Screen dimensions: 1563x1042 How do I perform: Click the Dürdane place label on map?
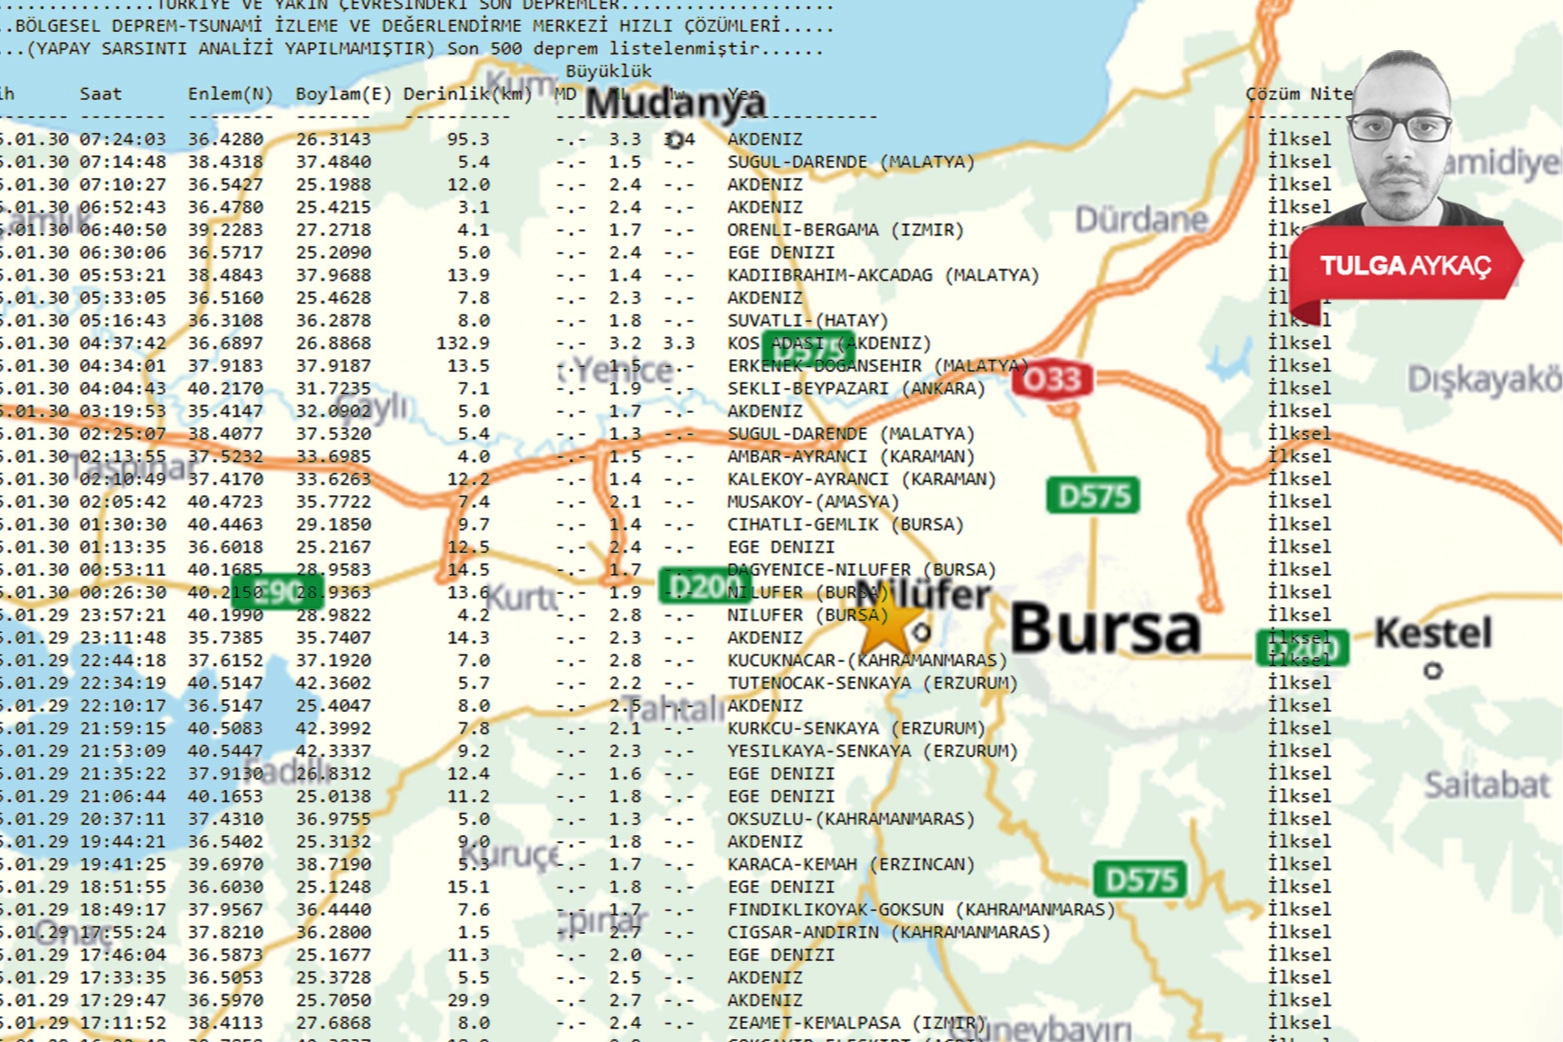point(1141,219)
